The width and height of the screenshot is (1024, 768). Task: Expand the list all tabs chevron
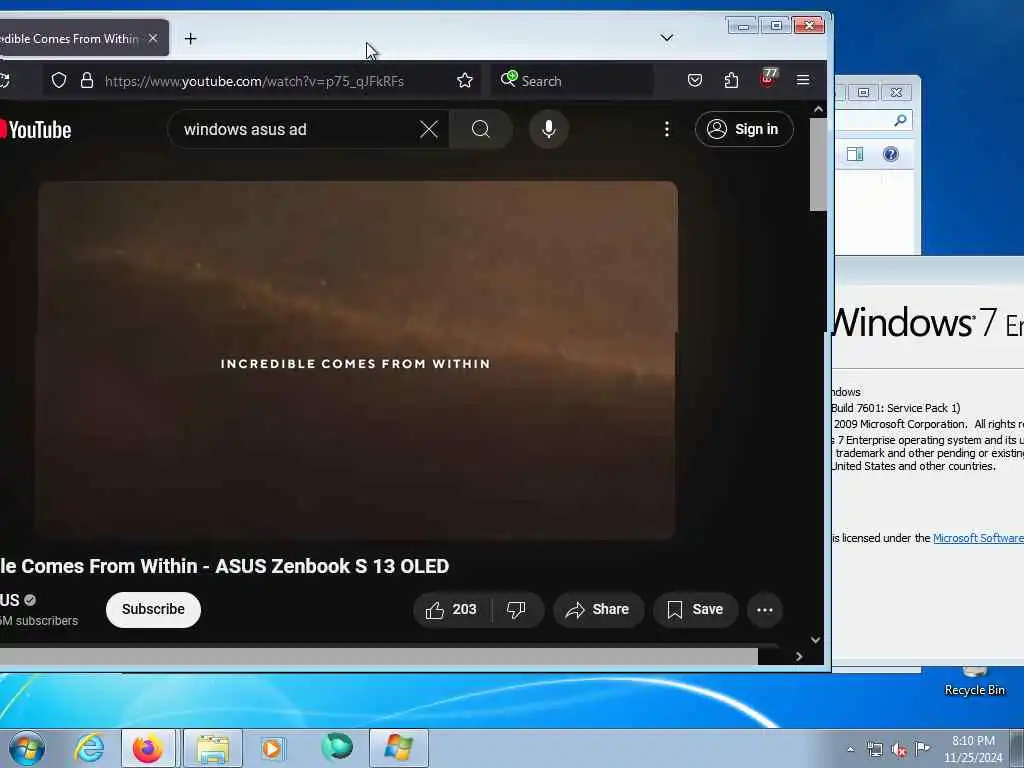pos(666,38)
